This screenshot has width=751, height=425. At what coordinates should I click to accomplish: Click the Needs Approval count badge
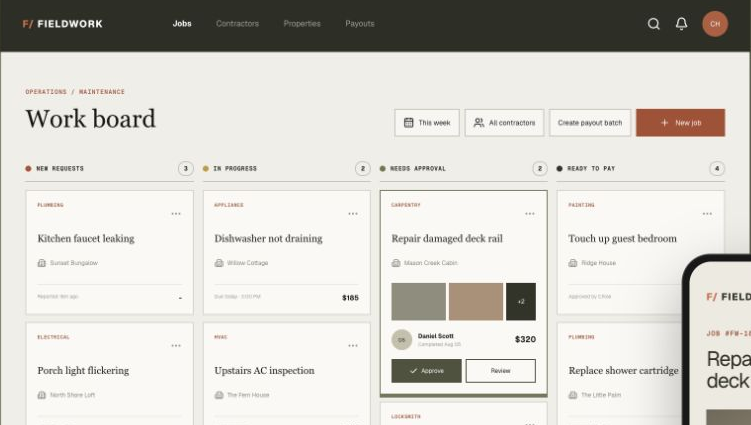point(540,169)
